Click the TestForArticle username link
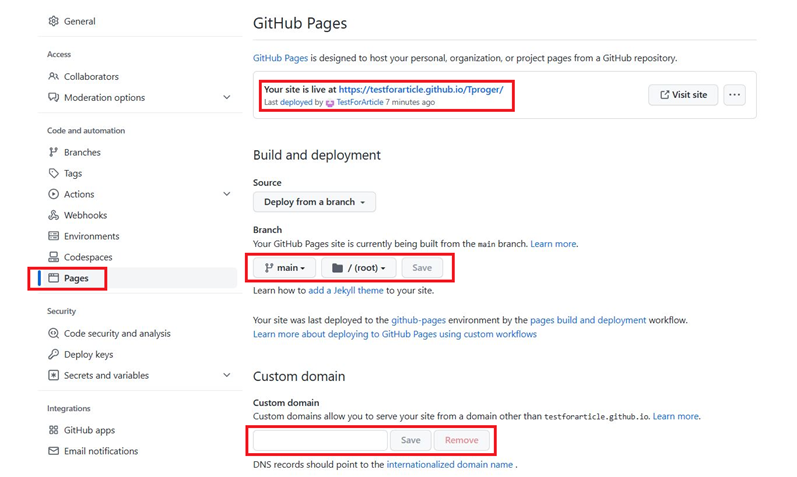Screen dimensions: 797x477 360,102
